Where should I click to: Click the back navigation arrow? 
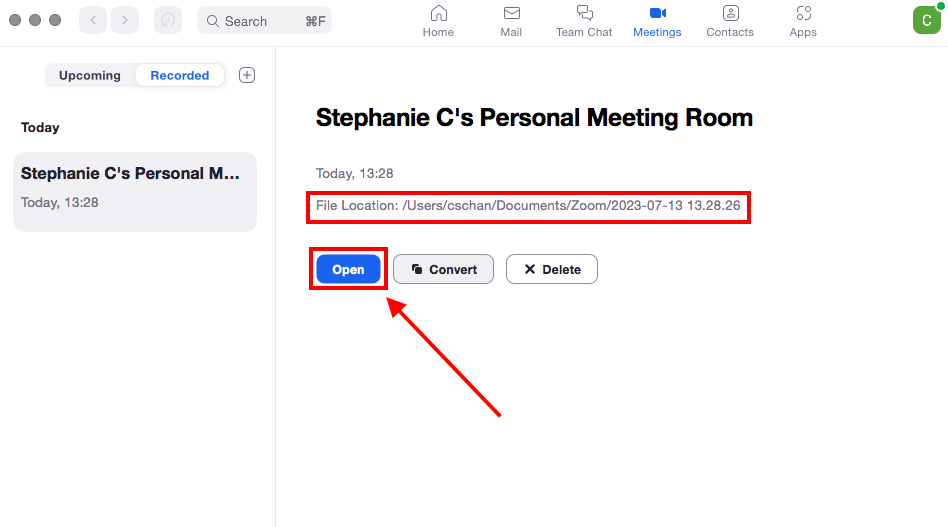[93, 21]
